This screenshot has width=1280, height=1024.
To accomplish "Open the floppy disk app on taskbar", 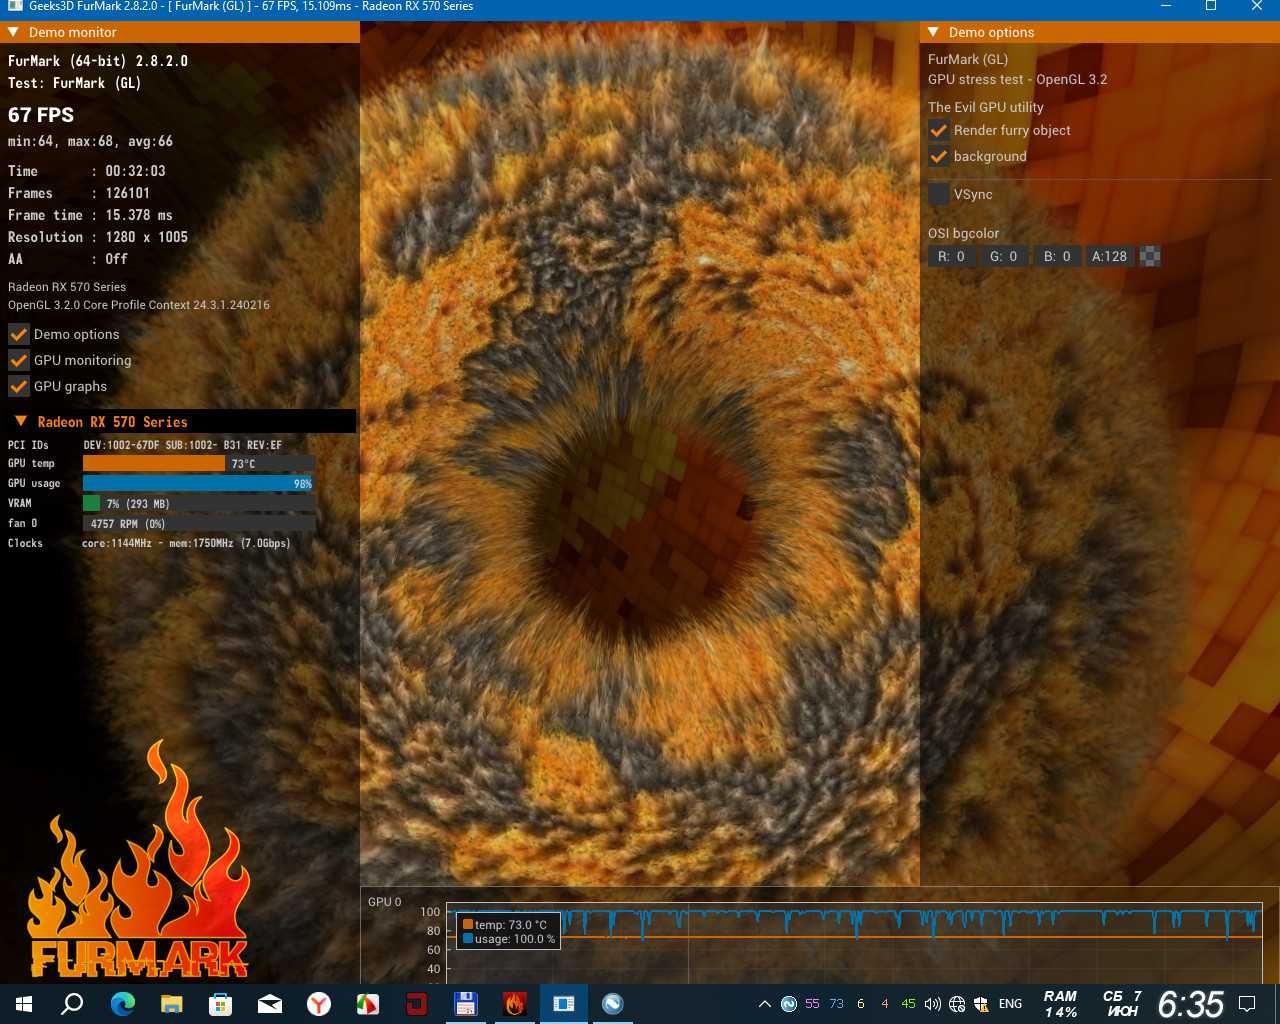I will pos(465,1003).
